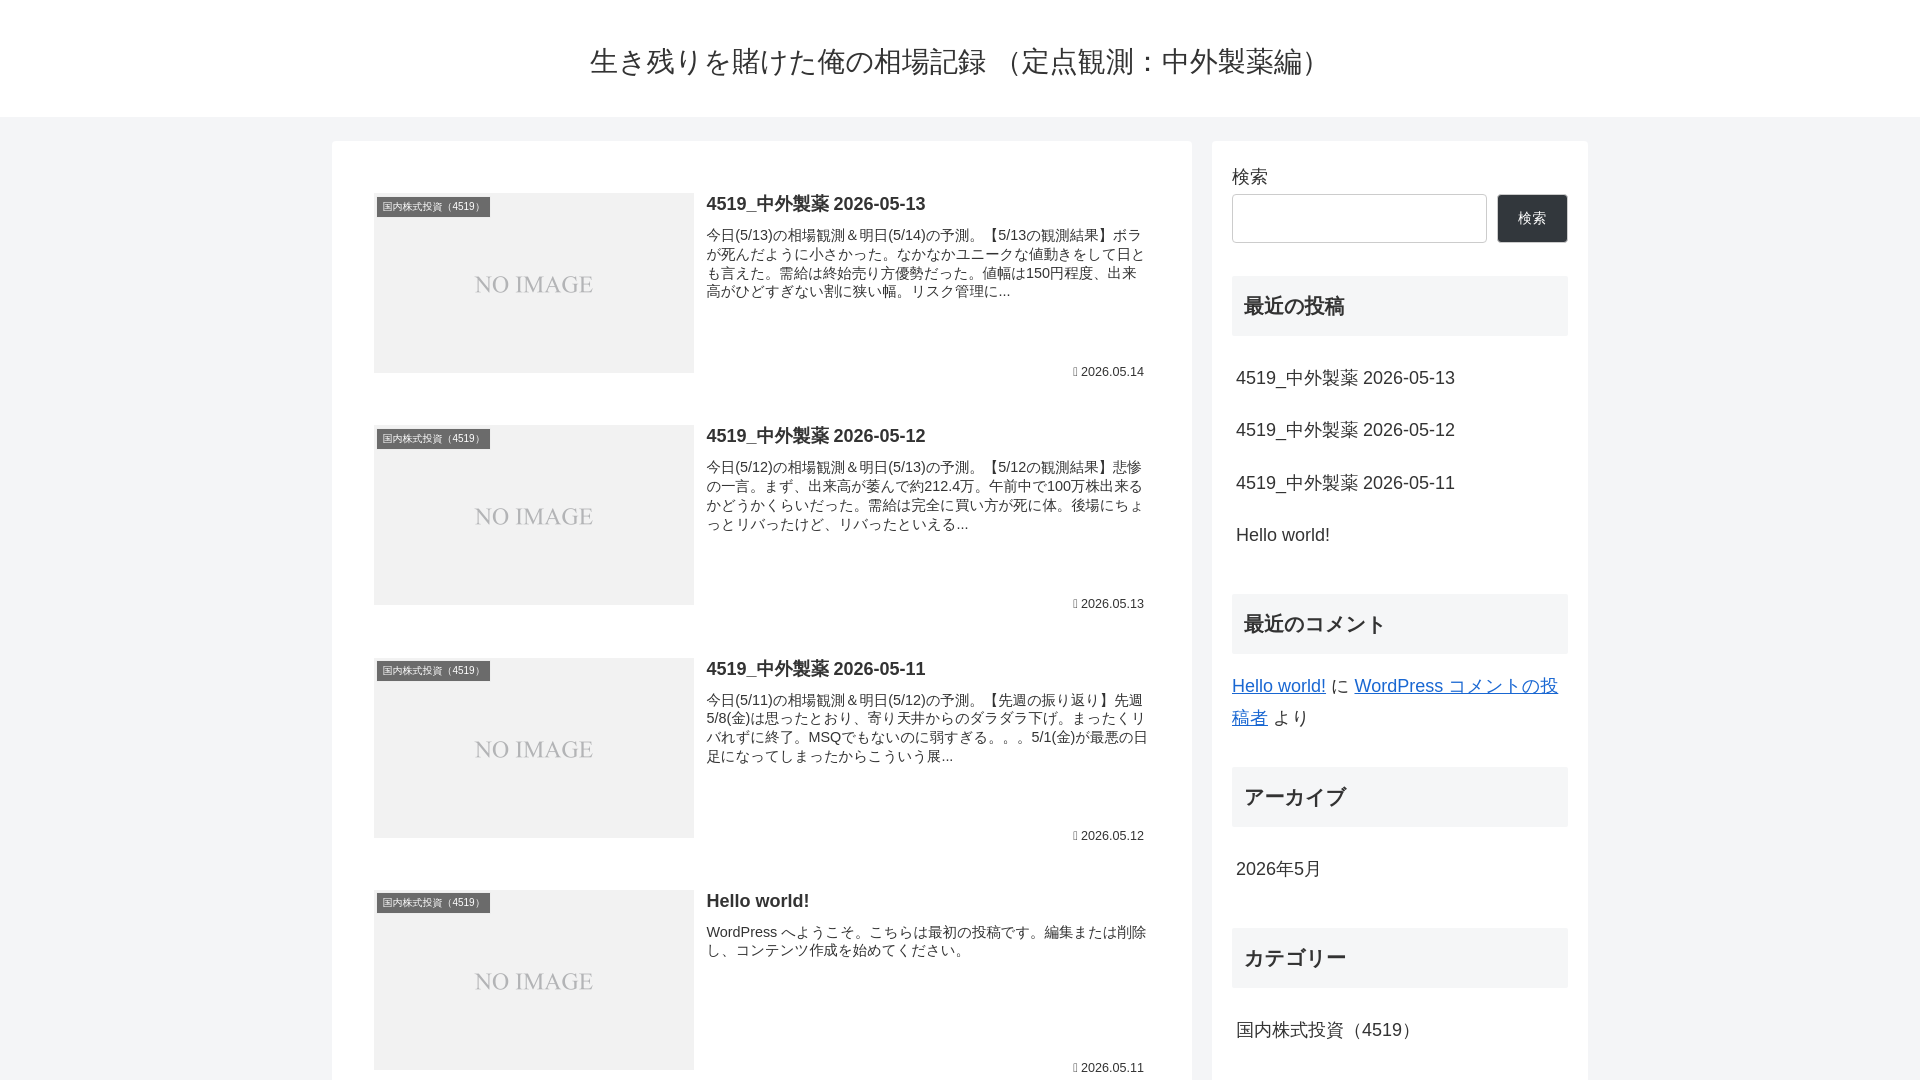Open post title 4519_中外製薬 2026-05-12 in main list
The image size is (1920, 1080).
pos(816,436)
